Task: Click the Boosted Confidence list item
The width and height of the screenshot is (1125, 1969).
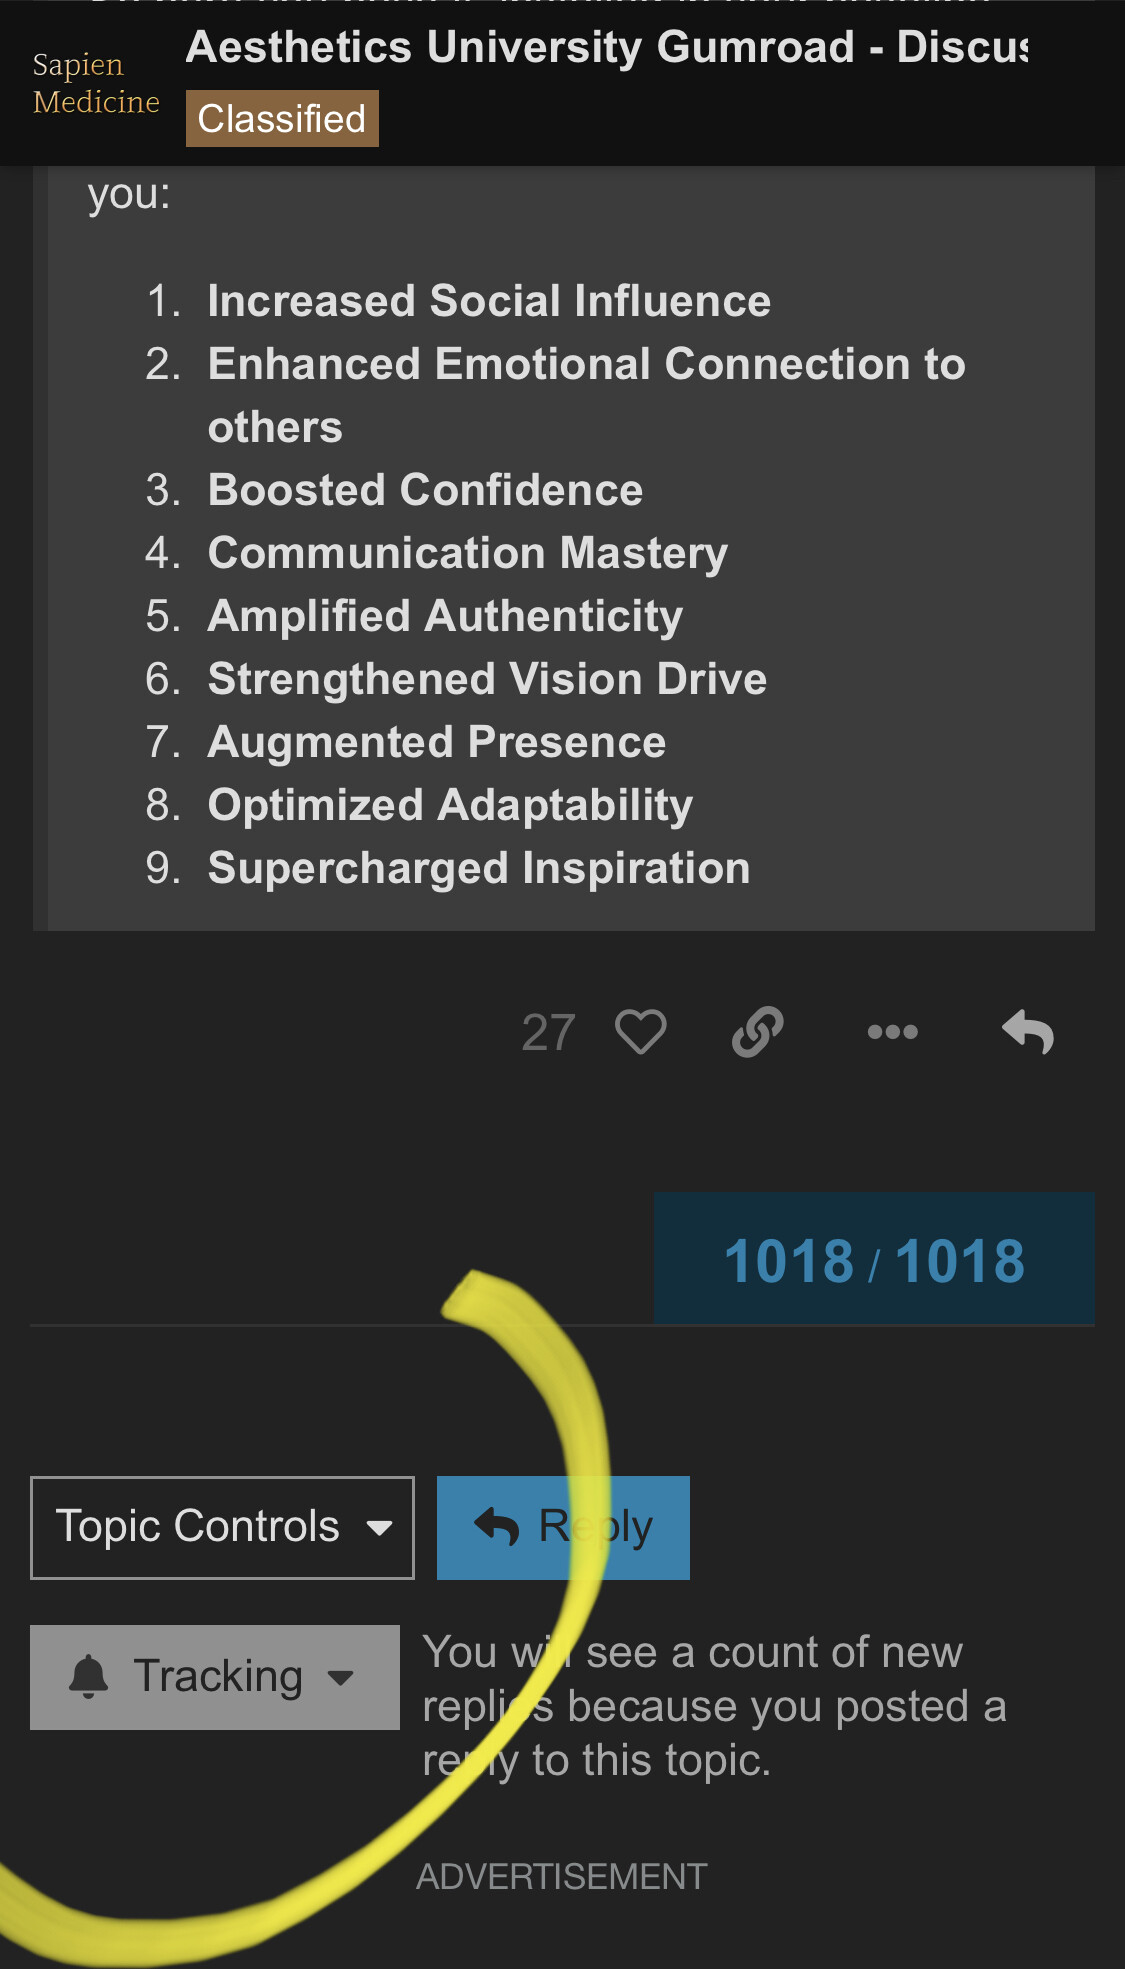Action: 425,490
